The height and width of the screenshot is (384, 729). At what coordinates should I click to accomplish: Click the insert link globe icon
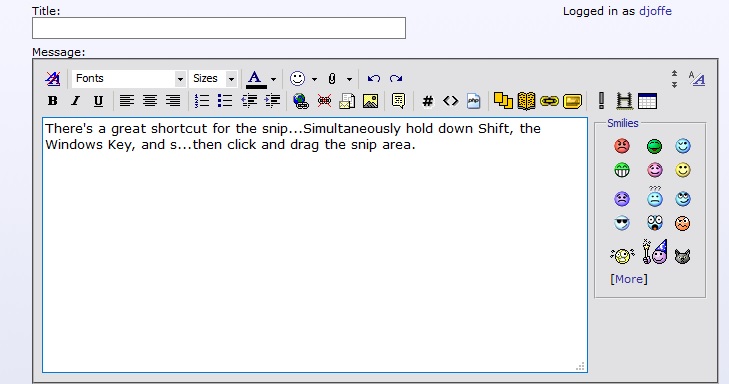point(301,101)
